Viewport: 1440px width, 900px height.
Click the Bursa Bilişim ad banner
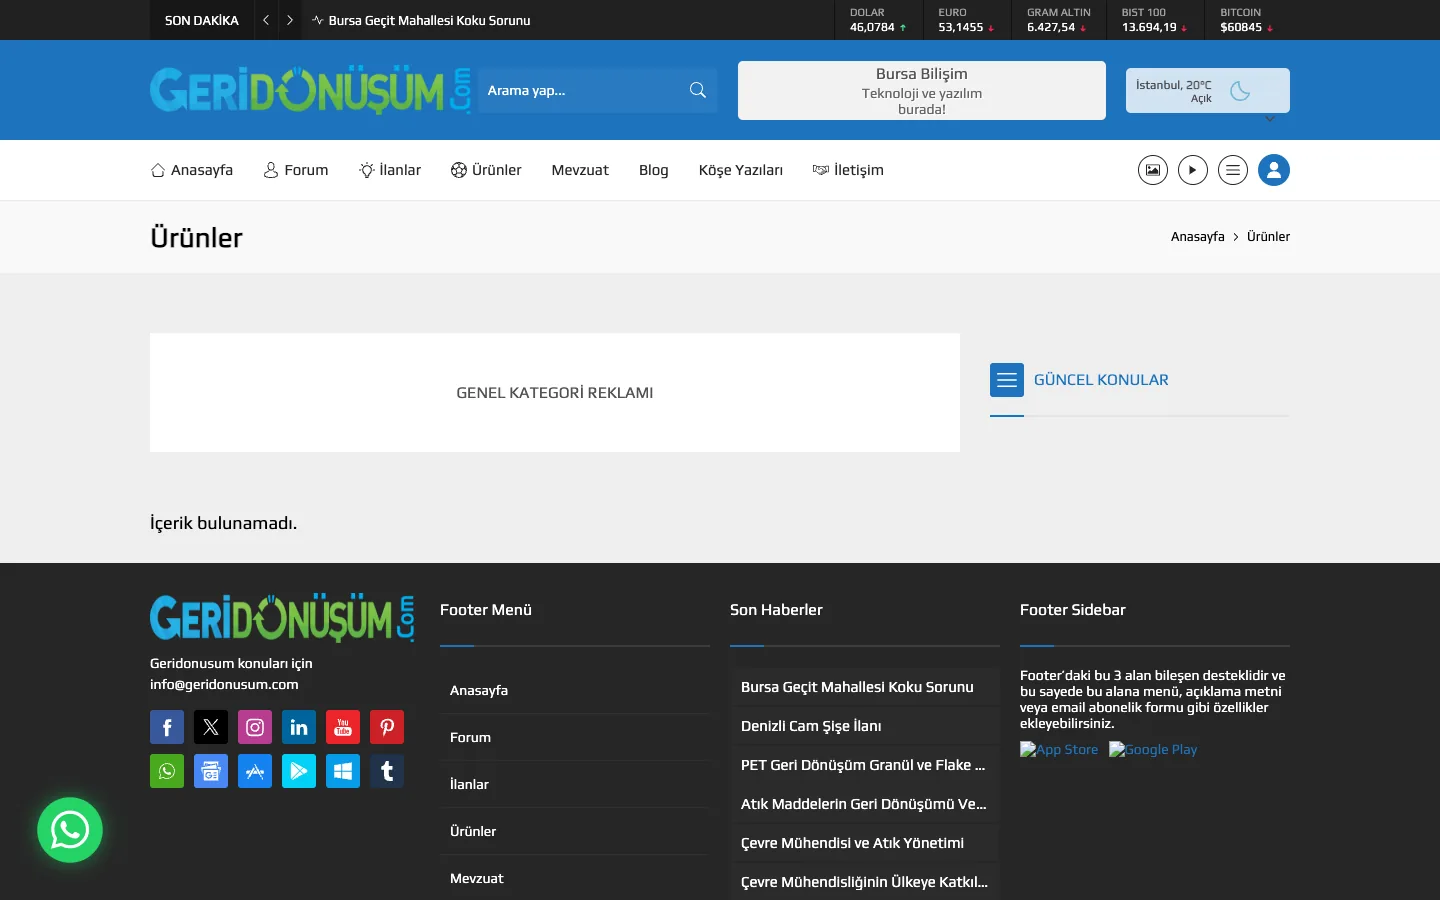coord(922,90)
